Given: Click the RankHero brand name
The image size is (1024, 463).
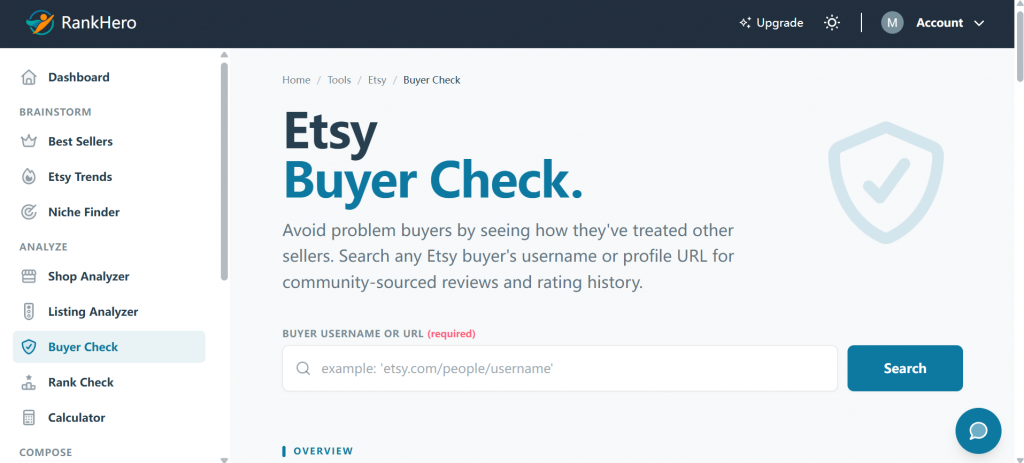Looking at the screenshot, I should pyautogui.click(x=99, y=23).
